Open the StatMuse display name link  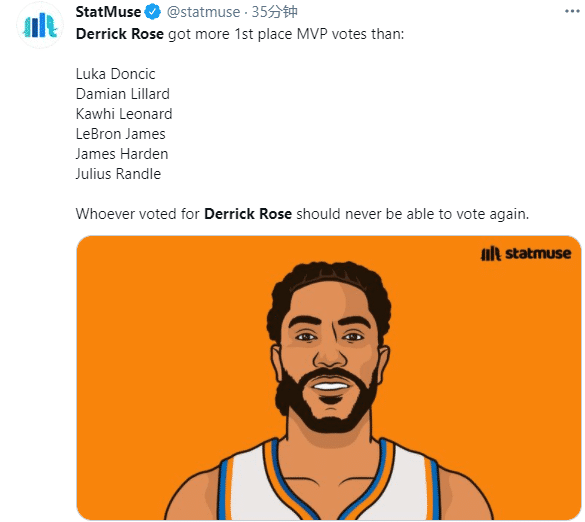point(108,12)
